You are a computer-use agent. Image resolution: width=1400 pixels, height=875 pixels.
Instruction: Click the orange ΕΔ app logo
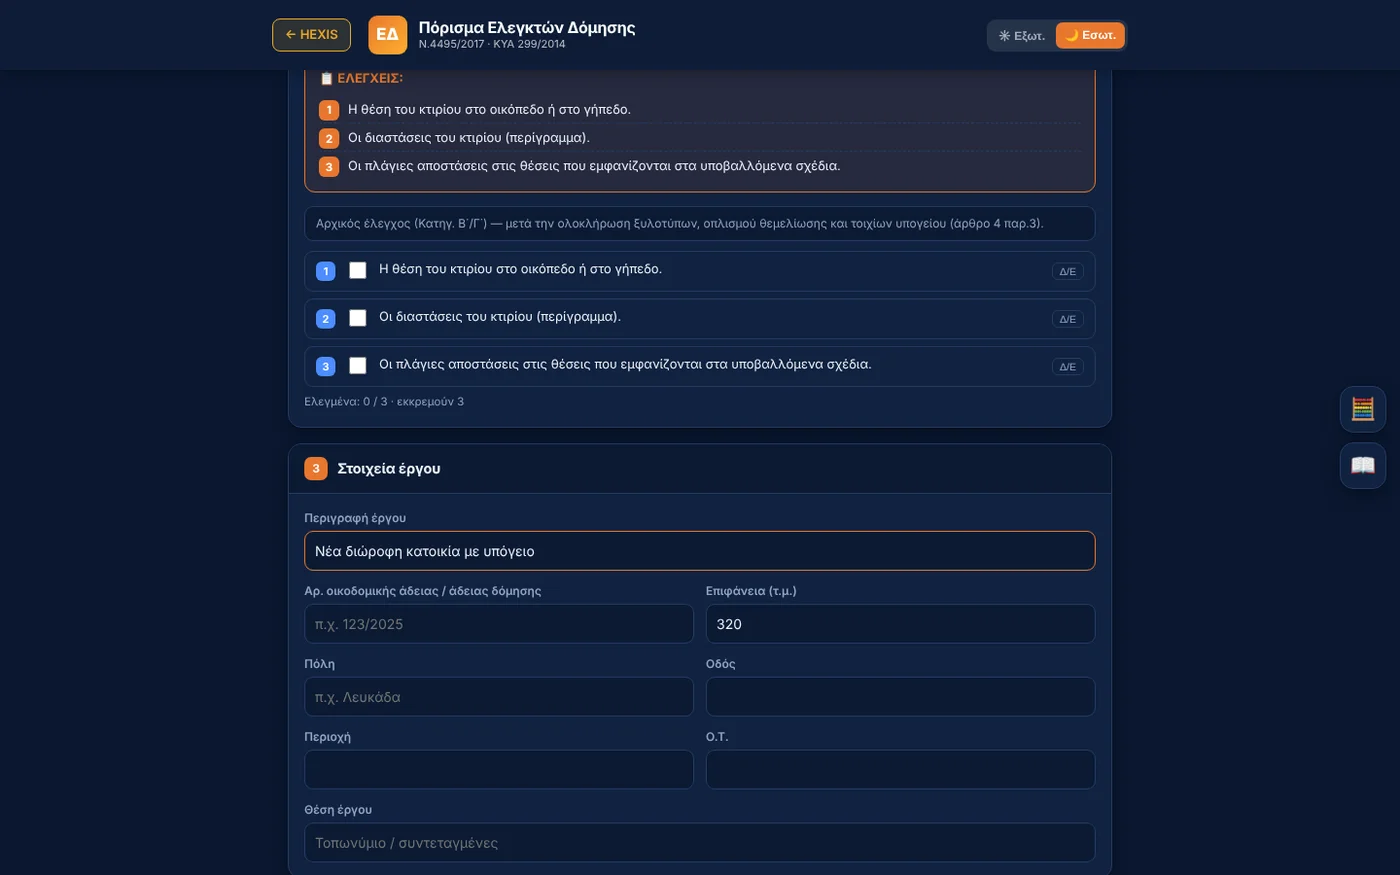tap(387, 35)
